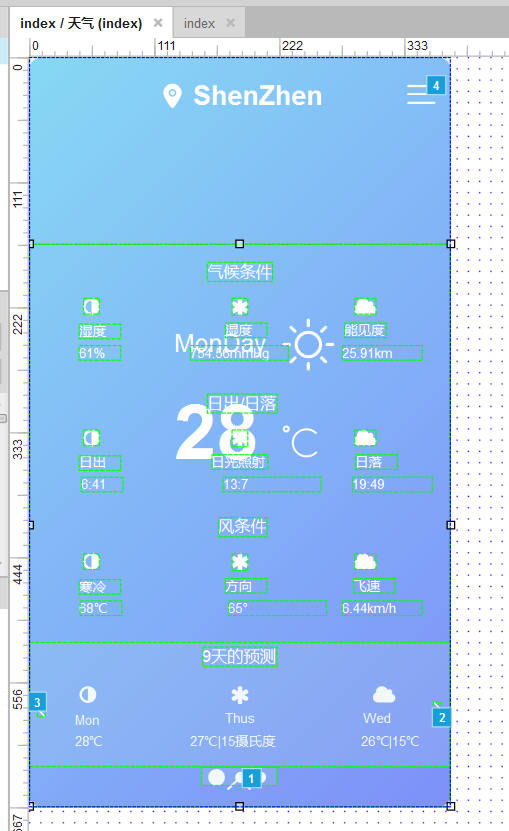The height and width of the screenshot is (831, 509).
Task: Select the snowflake icon above 方向
Action: click(x=240, y=562)
